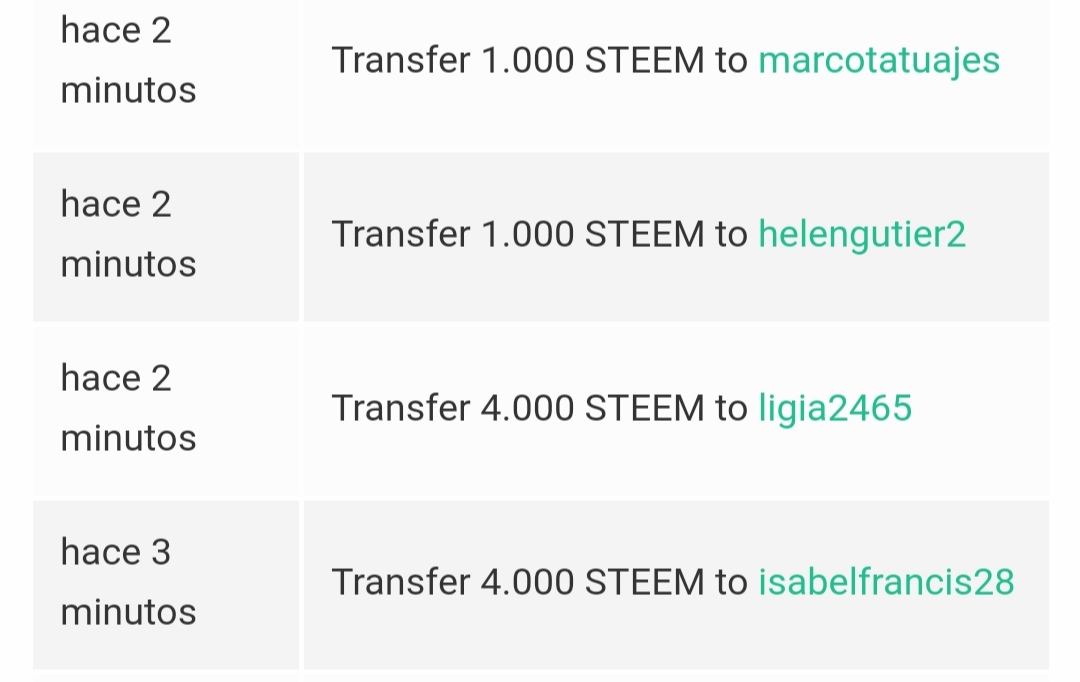Click the word 'Transfer' in marcotatuajes row
Viewport: 1080px width, 682px height.
(x=400, y=61)
